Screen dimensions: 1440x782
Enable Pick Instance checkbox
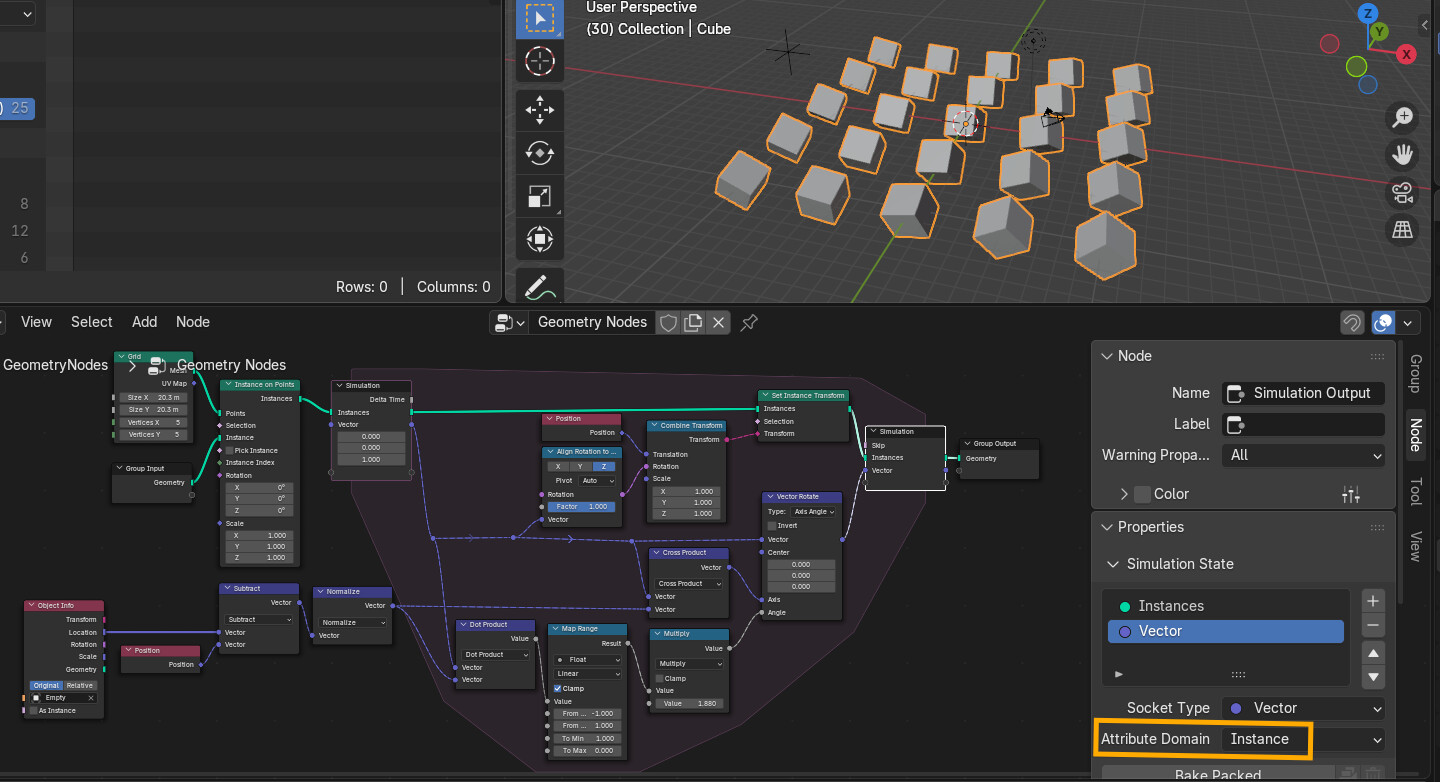point(230,450)
